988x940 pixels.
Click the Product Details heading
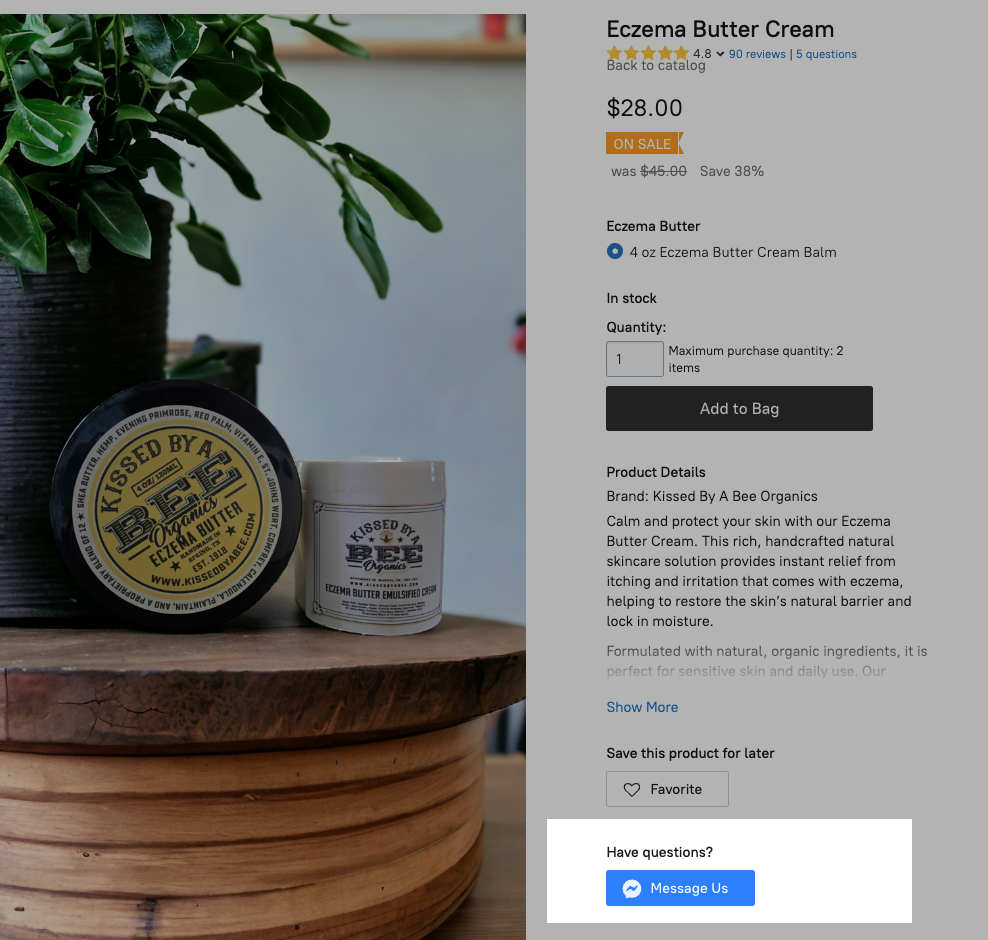point(656,472)
